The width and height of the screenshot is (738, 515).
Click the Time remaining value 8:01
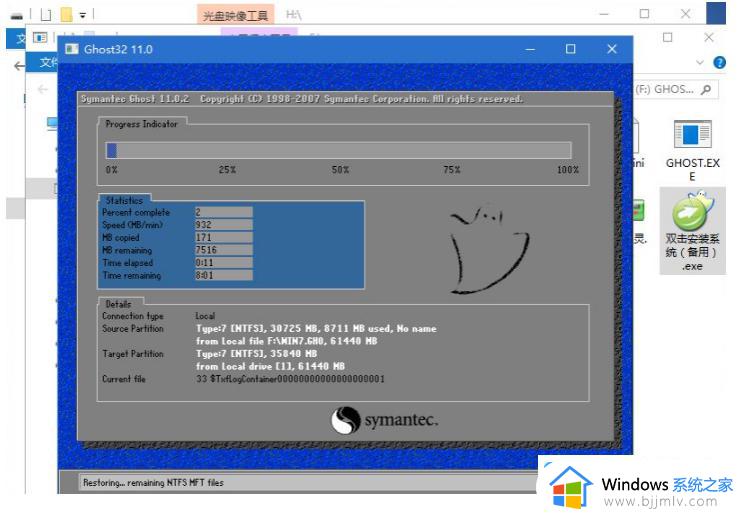click(x=224, y=275)
